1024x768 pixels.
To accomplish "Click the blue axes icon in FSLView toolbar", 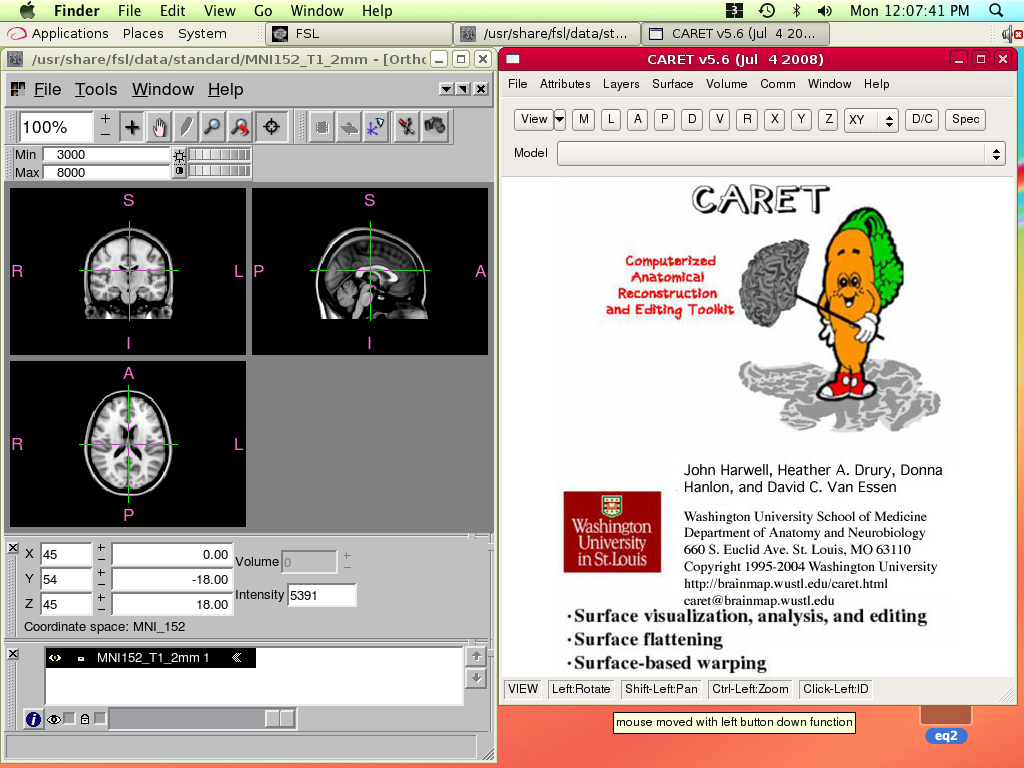I will click(376, 127).
